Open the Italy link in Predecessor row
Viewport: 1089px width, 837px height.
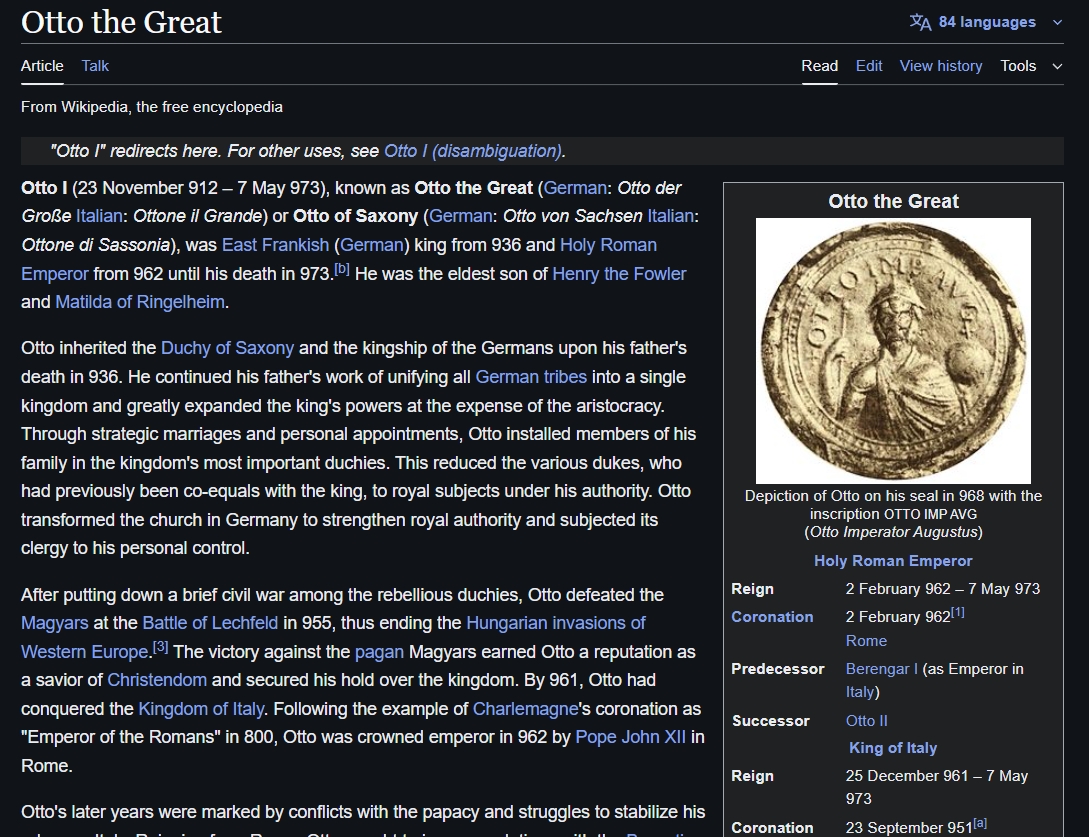tap(860, 693)
